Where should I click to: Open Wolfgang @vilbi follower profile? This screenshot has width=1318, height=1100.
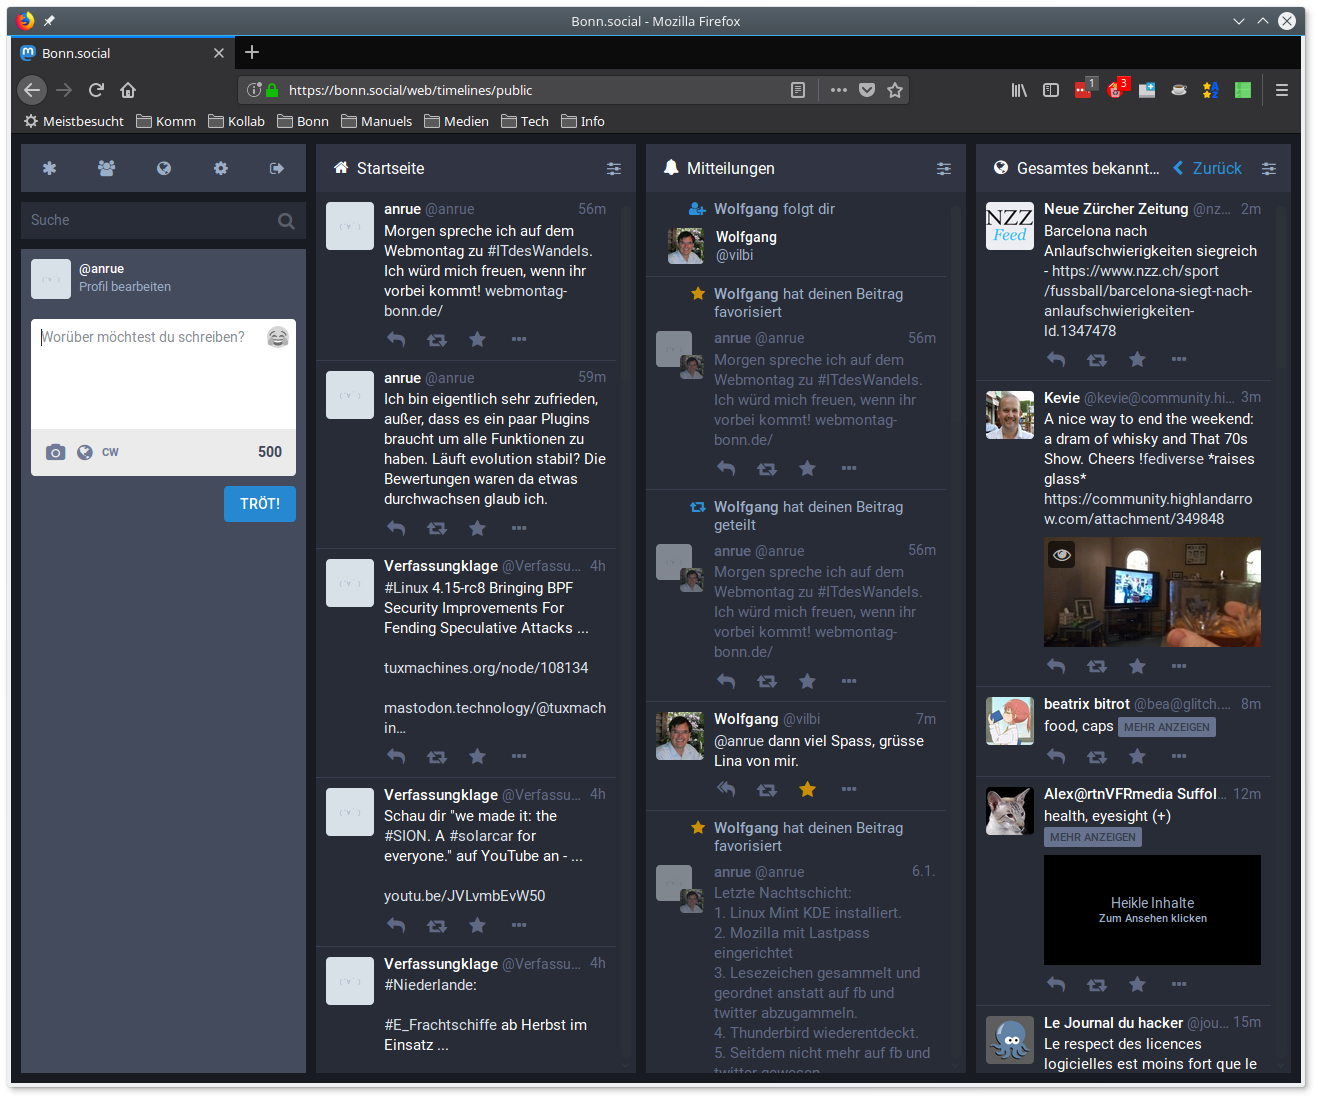point(746,246)
